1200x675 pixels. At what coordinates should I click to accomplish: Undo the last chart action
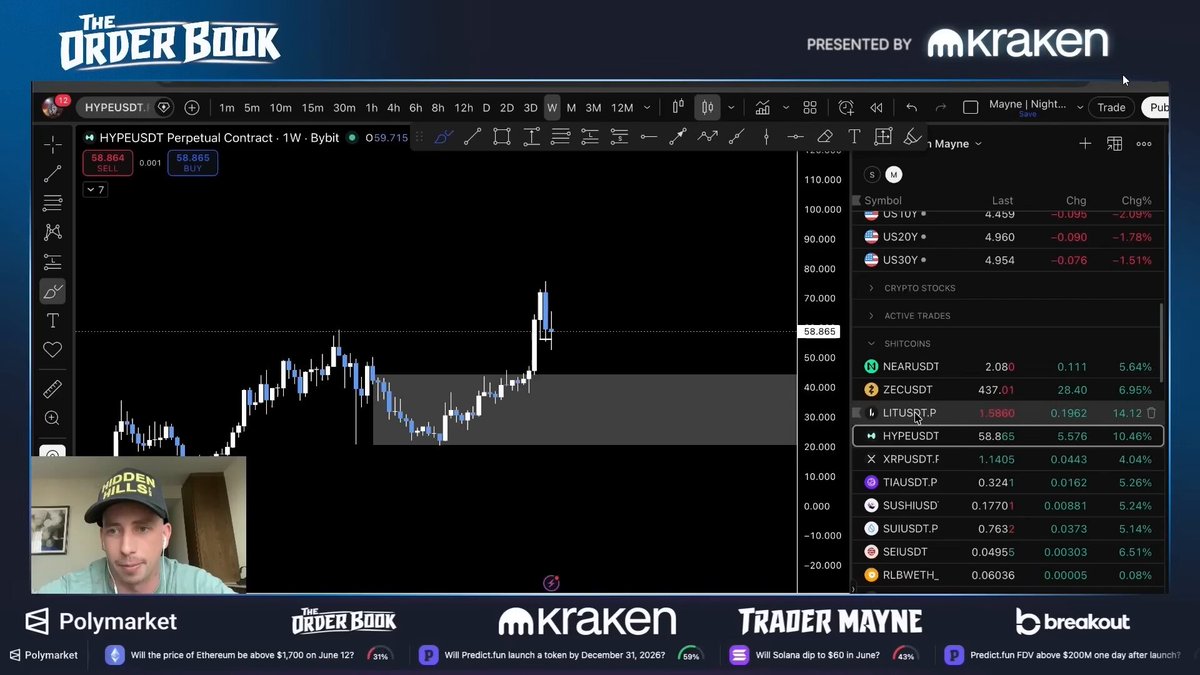coord(911,107)
